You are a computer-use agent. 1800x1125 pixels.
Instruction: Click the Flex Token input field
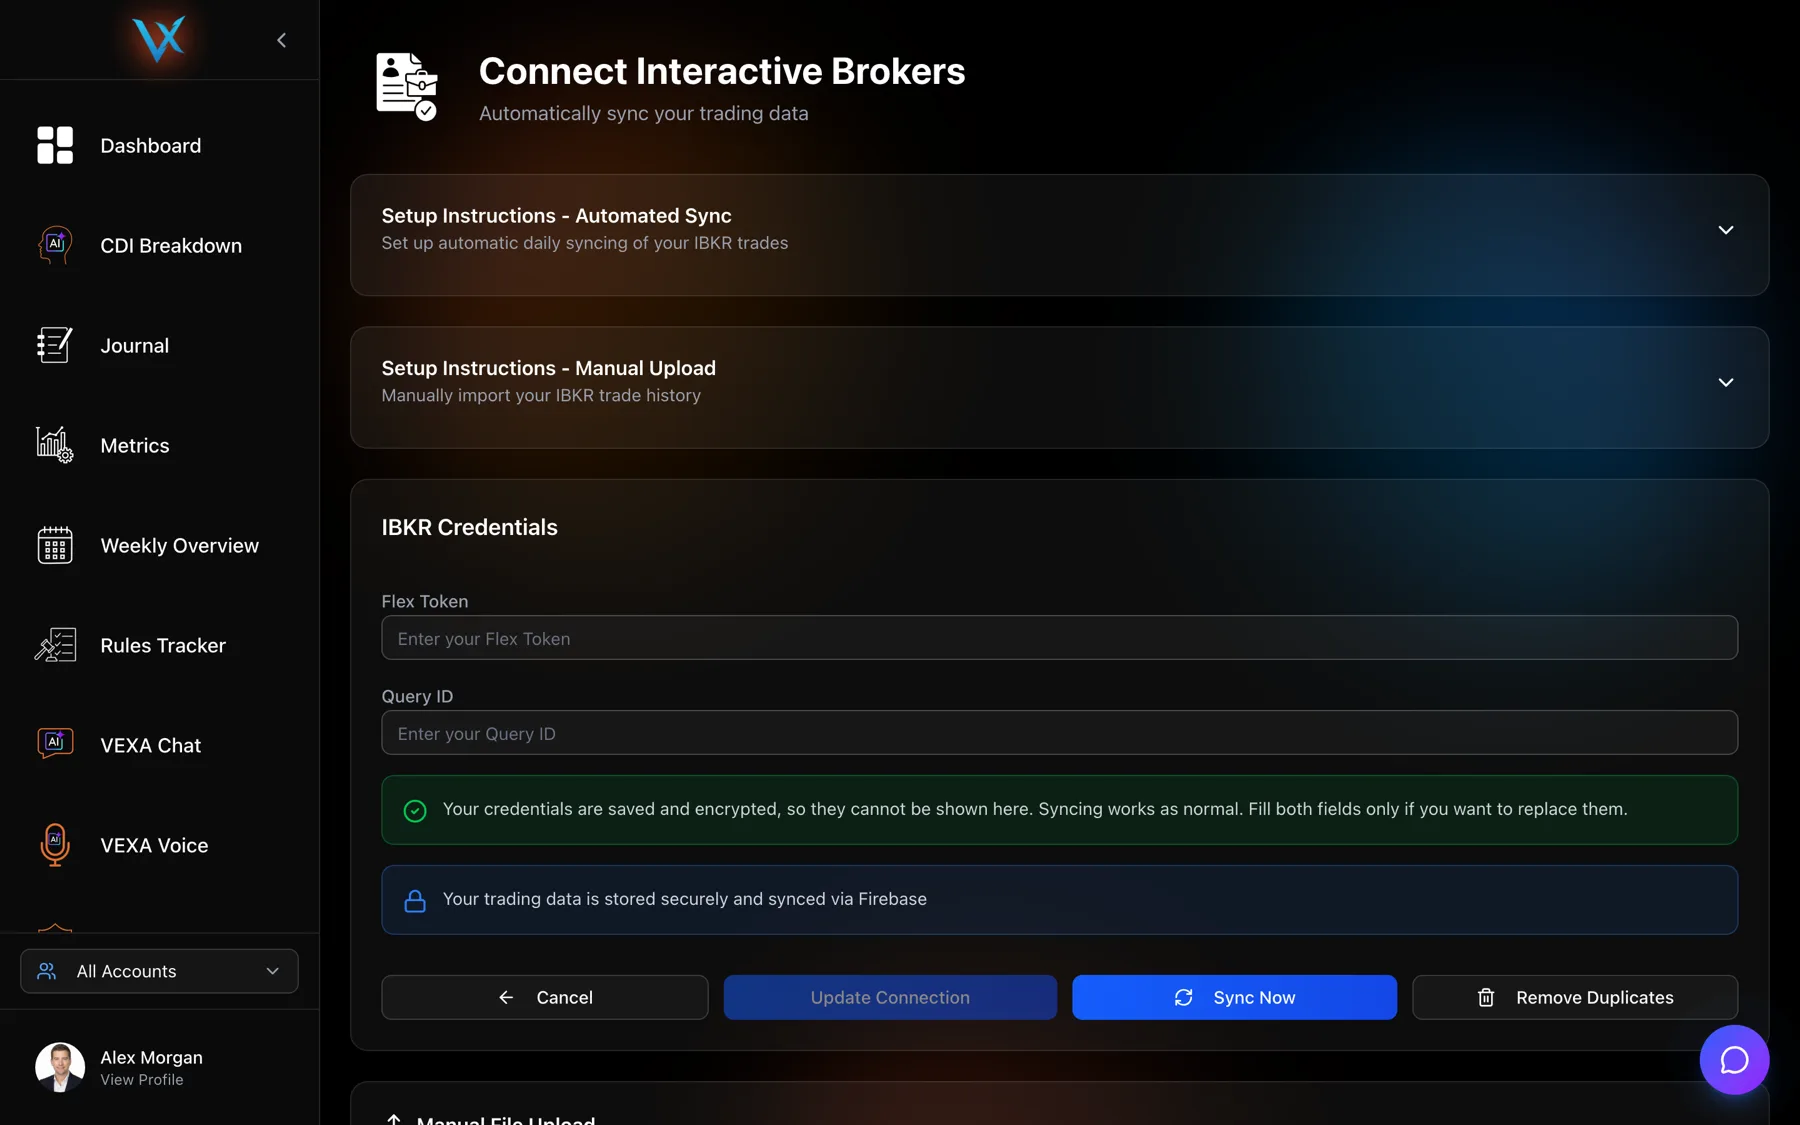click(1059, 638)
